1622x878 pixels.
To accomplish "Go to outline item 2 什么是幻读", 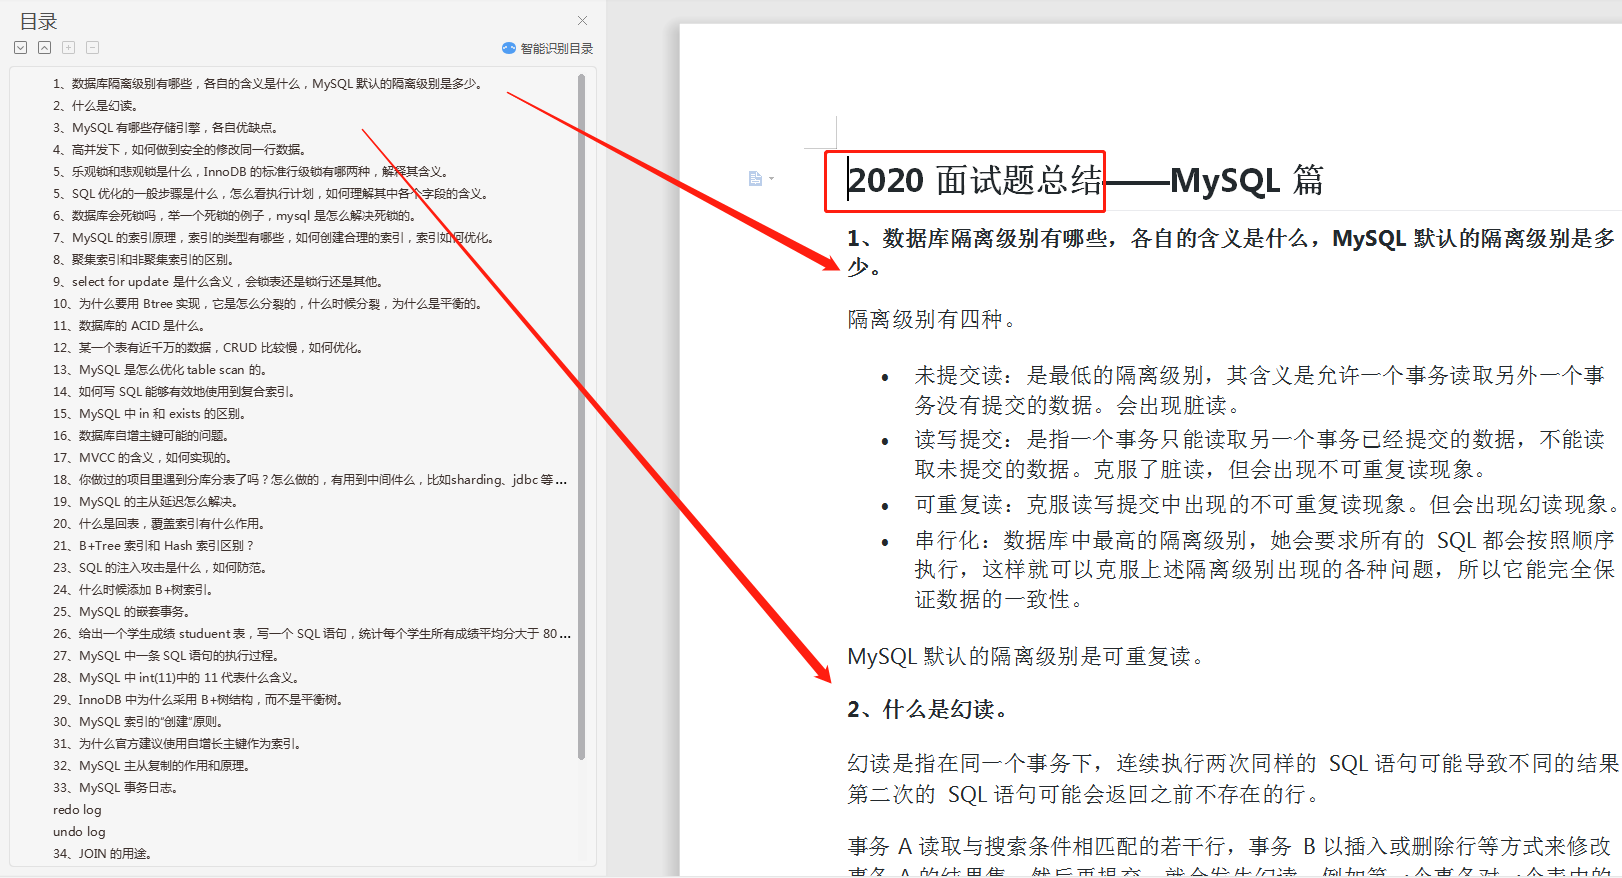I will (x=96, y=106).
